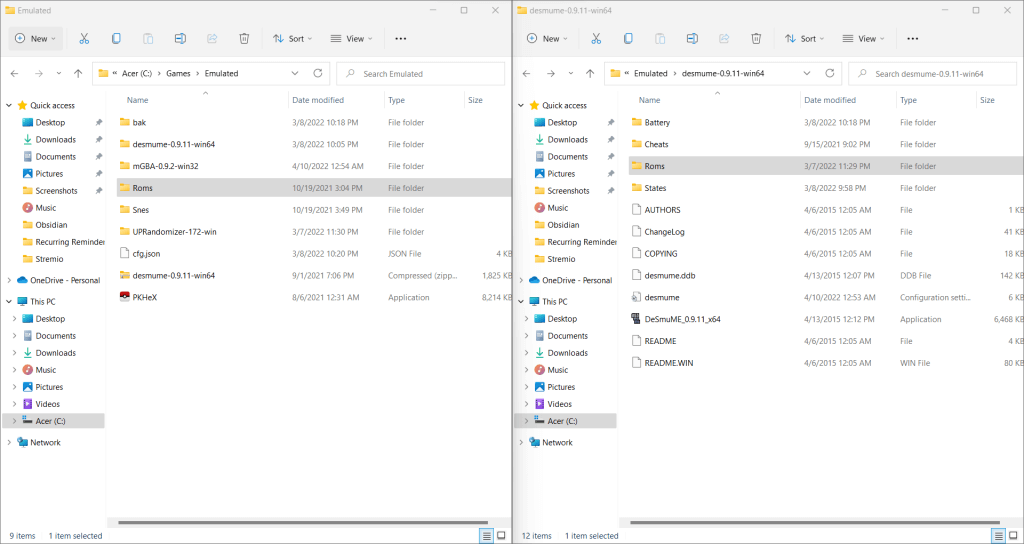
Task: Switch to large icons view in the Emulated status bar
Action: pos(502,536)
